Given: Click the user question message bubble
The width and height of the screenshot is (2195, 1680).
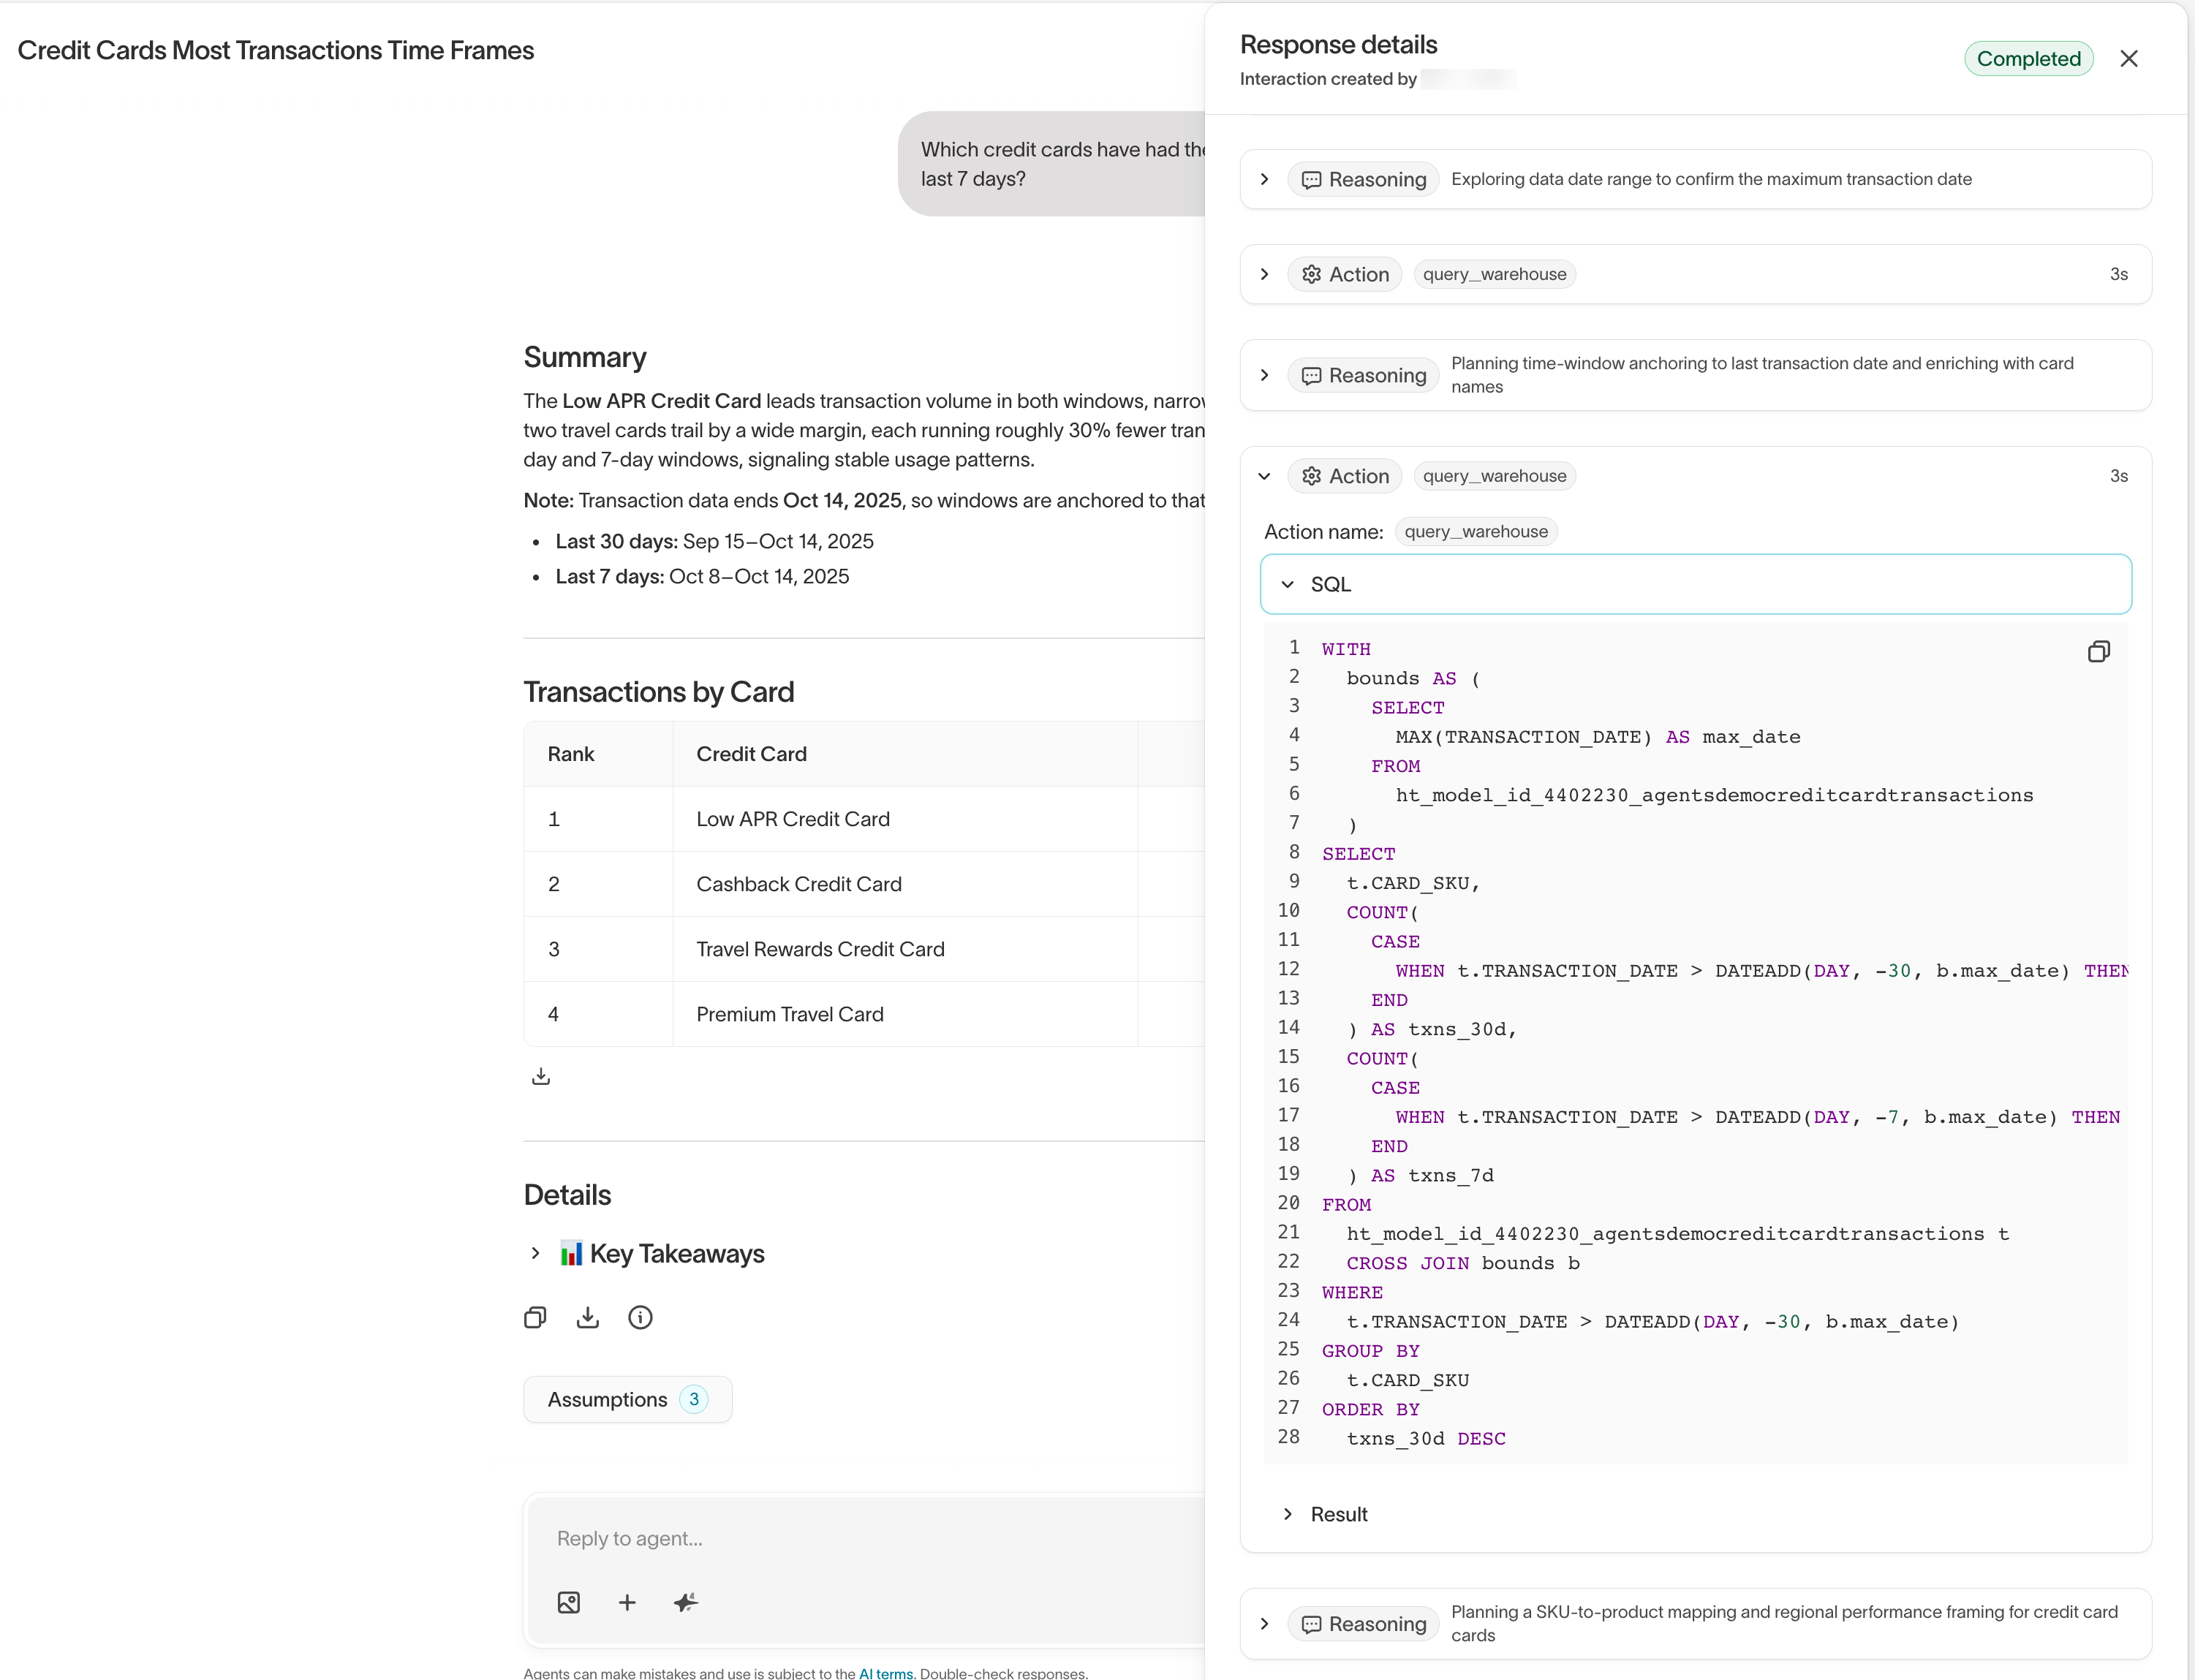Looking at the screenshot, I should (1052, 164).
